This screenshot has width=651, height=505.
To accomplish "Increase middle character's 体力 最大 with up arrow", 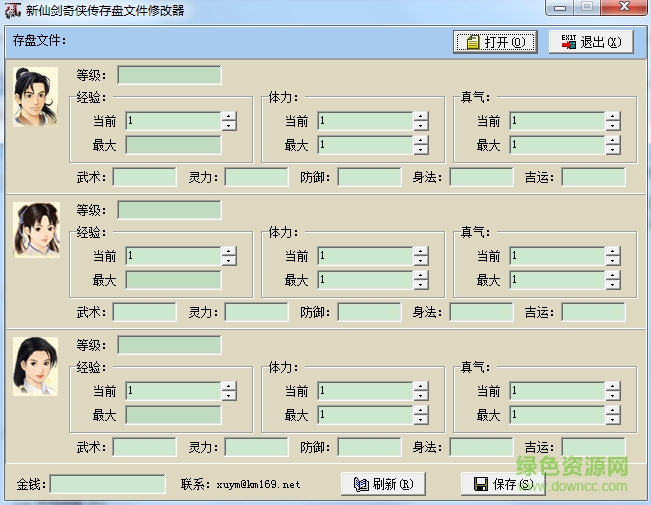I will 421,275.
